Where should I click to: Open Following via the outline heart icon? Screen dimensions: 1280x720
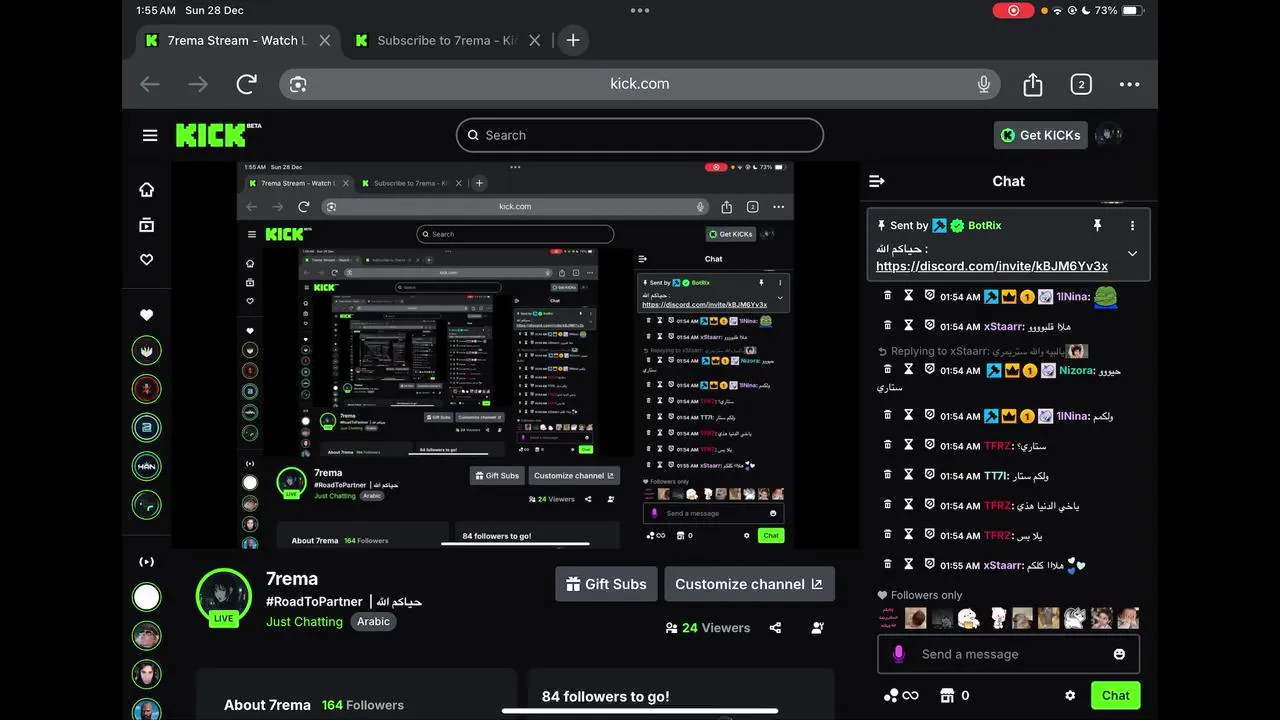tap(146, 259)
